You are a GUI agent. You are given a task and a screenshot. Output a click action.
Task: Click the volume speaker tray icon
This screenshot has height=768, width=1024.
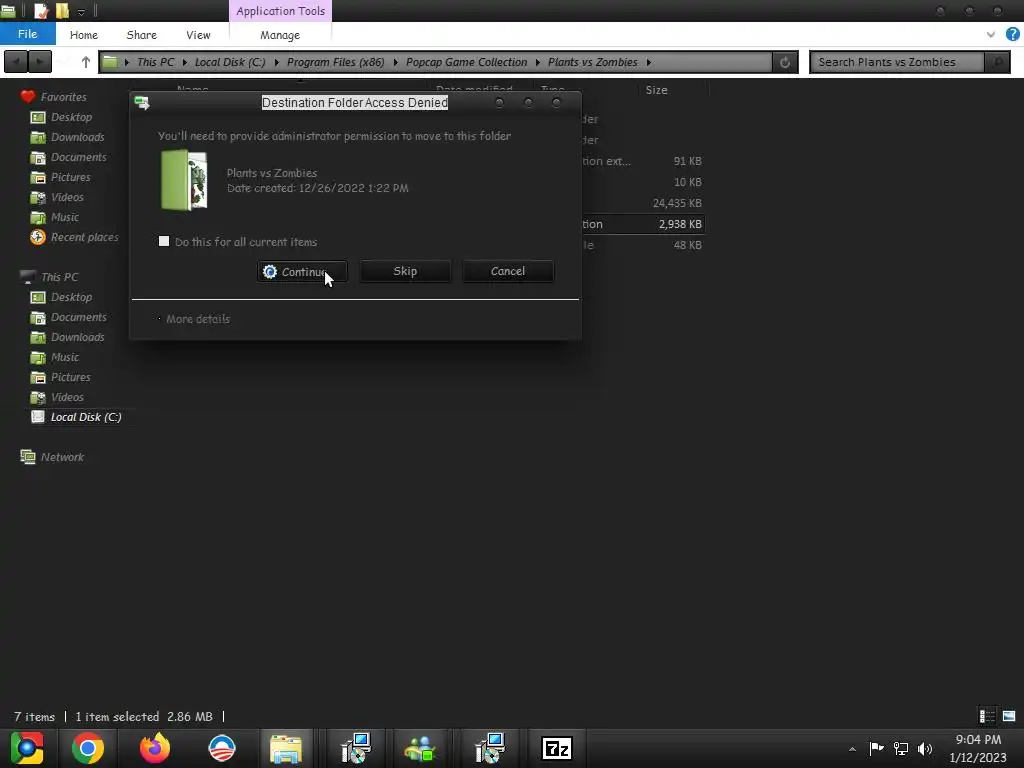point(925,748)
